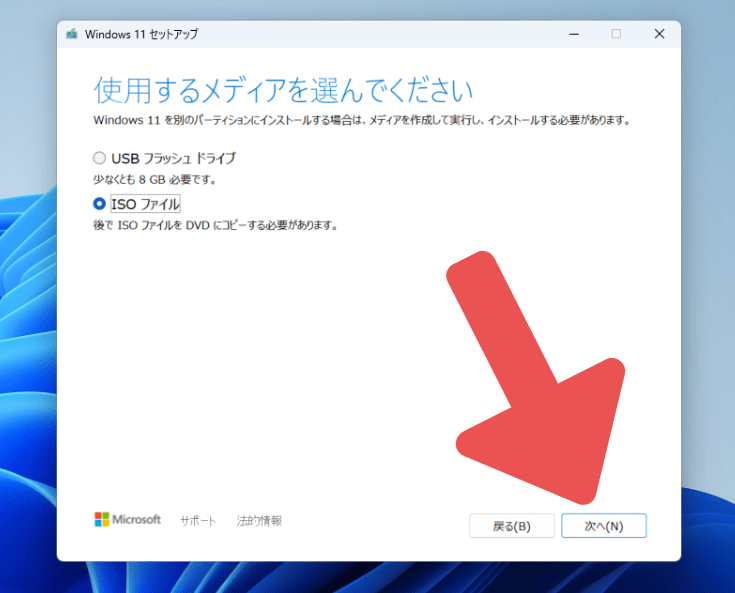Click the heading 使用するメディアを選んでください
This screenshot has height=593, width=735.
(283, 90)
